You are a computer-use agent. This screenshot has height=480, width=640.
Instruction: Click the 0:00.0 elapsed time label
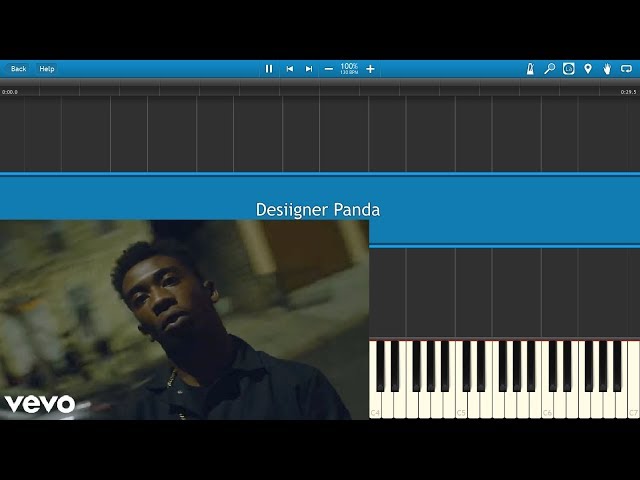(x=10, y=92)
